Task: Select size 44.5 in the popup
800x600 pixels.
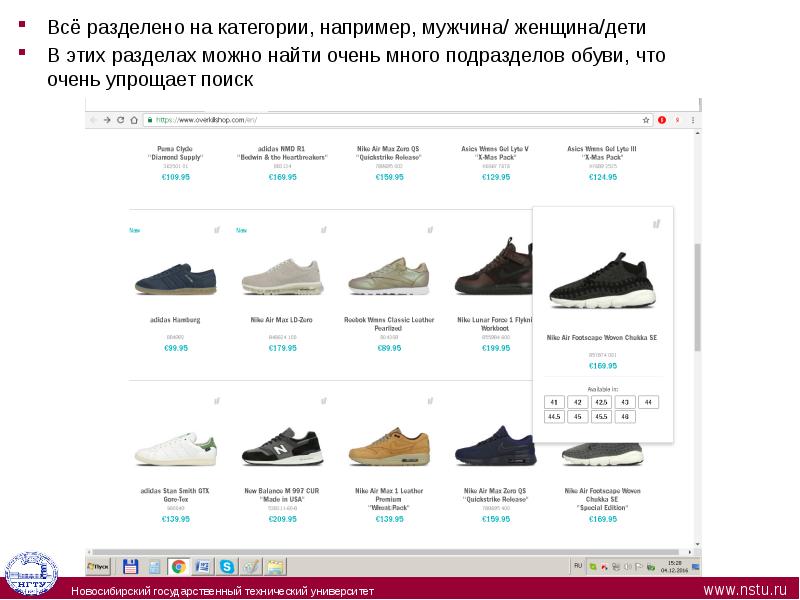Action: click(554, 416)
